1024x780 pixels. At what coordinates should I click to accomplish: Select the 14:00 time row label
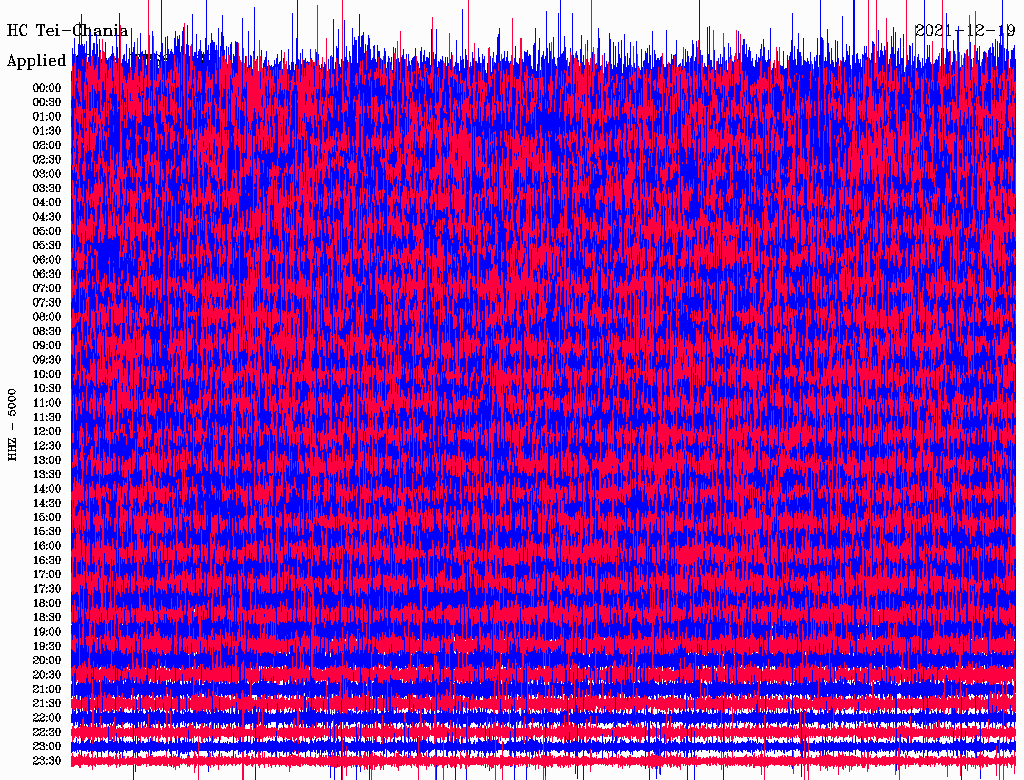(47, 489)
